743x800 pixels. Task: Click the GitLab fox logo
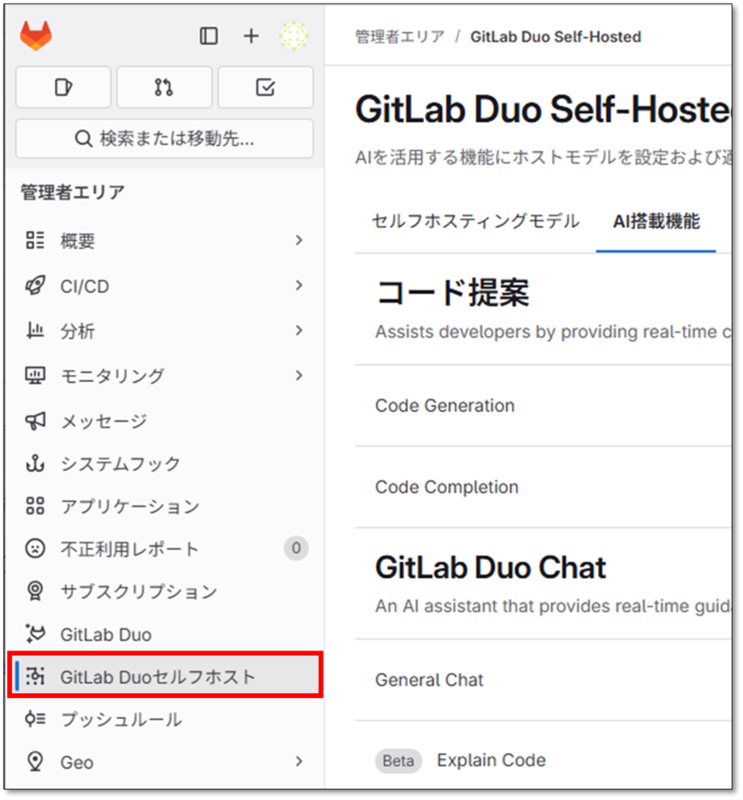[x=36, y=36]
